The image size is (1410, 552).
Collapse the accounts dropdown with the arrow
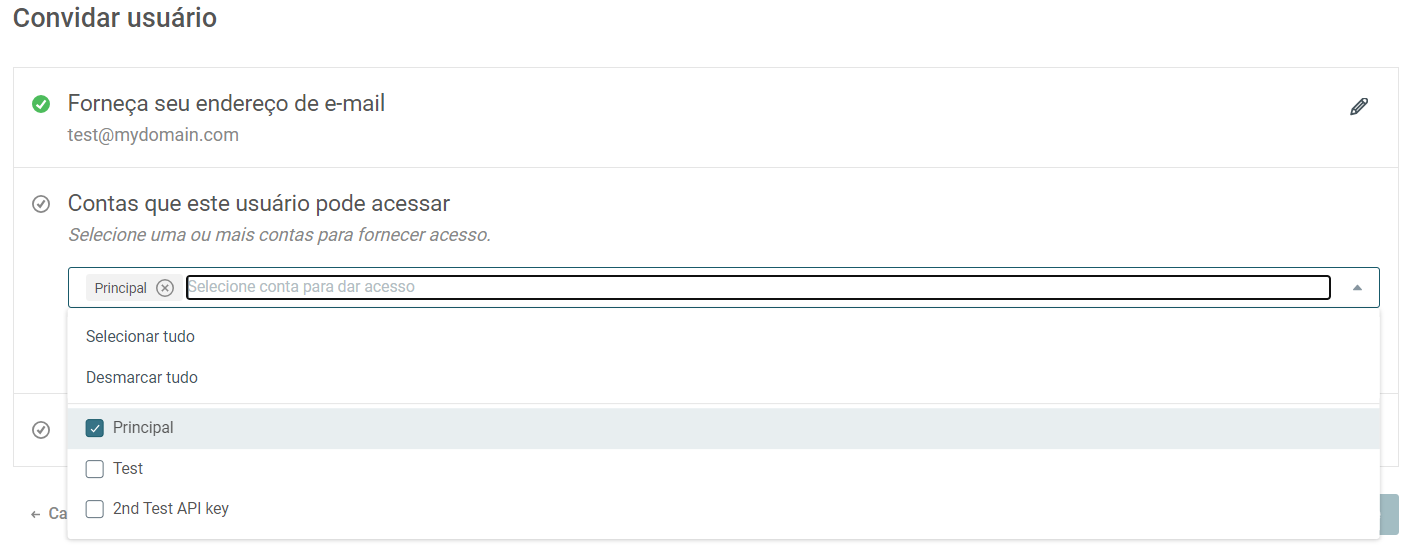click(1357, 287)
